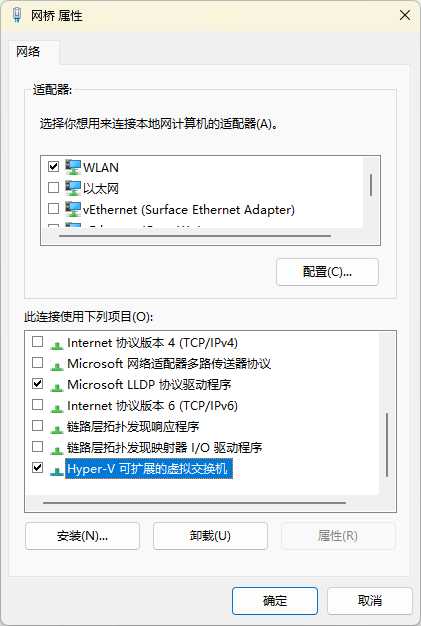Enable the 以太网 adapter checkbox

click(x=53, y=187)
